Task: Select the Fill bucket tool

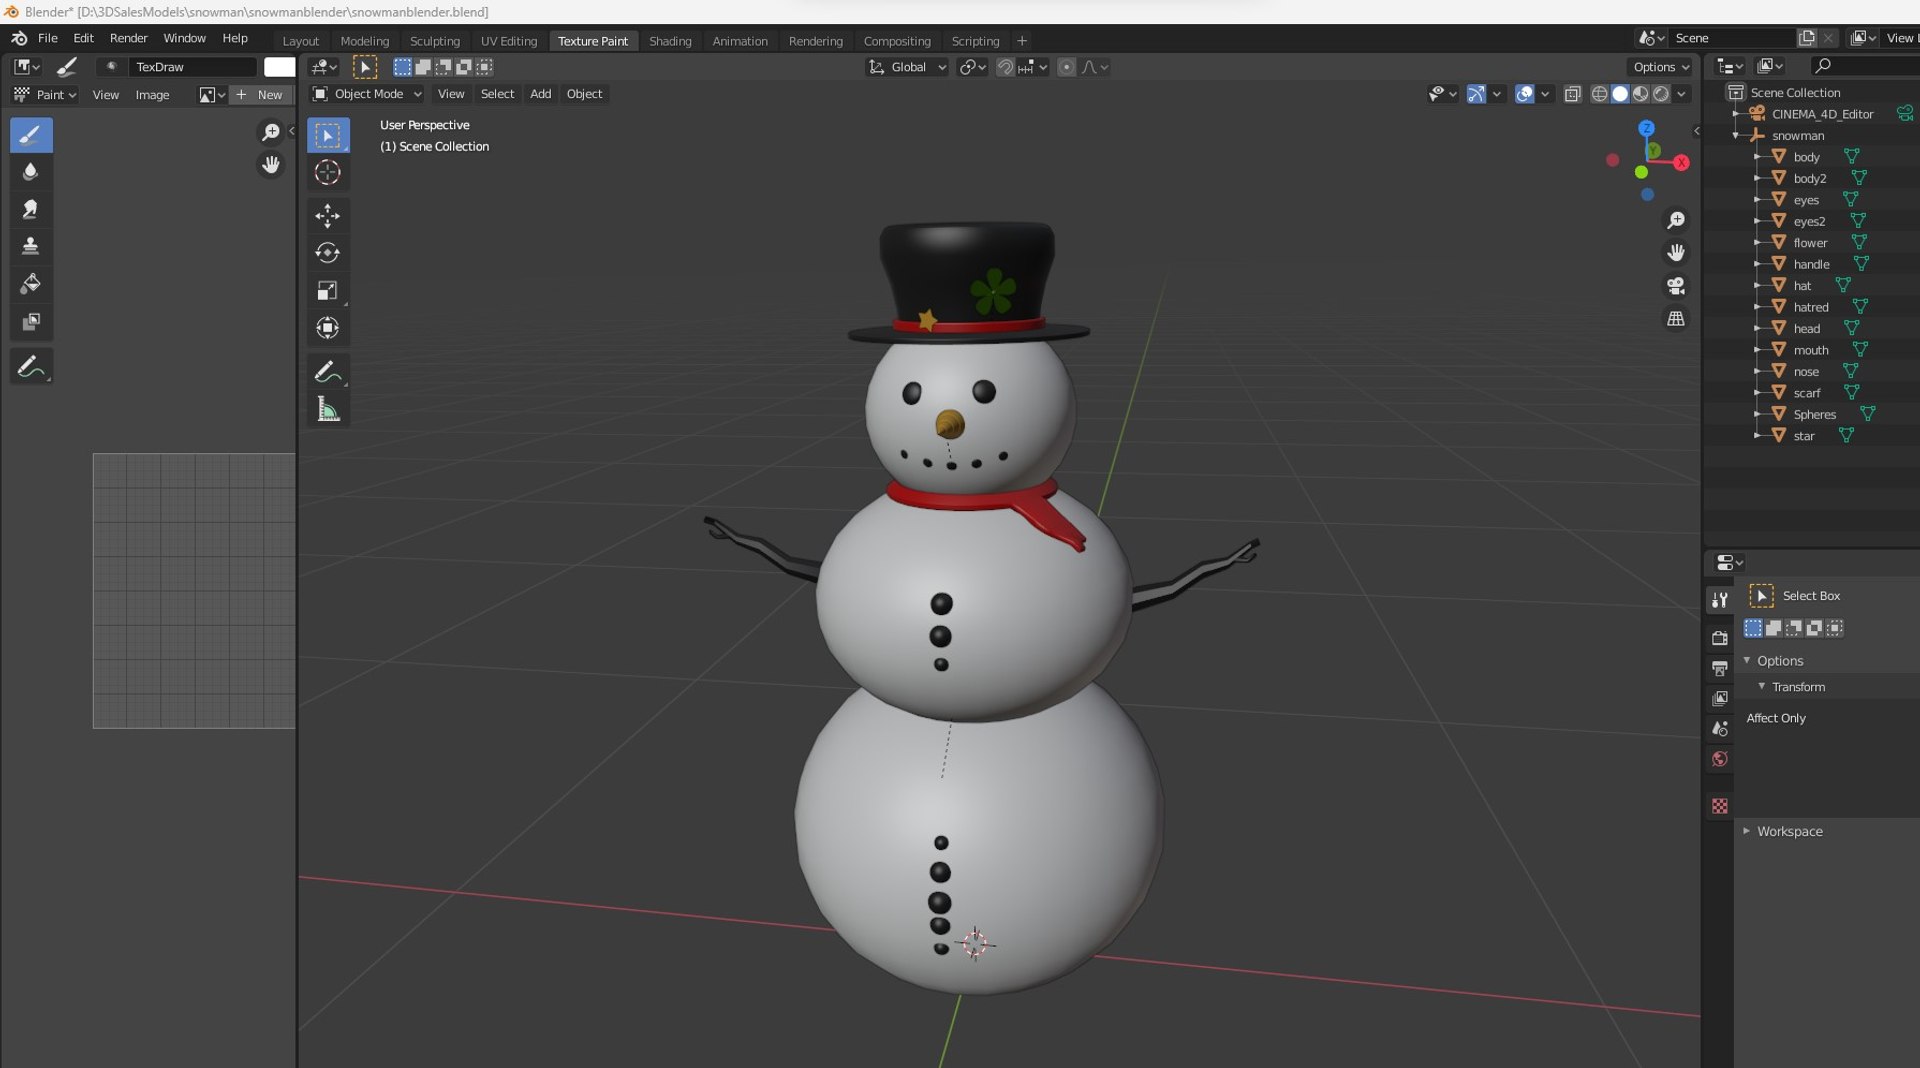Action: [31, 284]
